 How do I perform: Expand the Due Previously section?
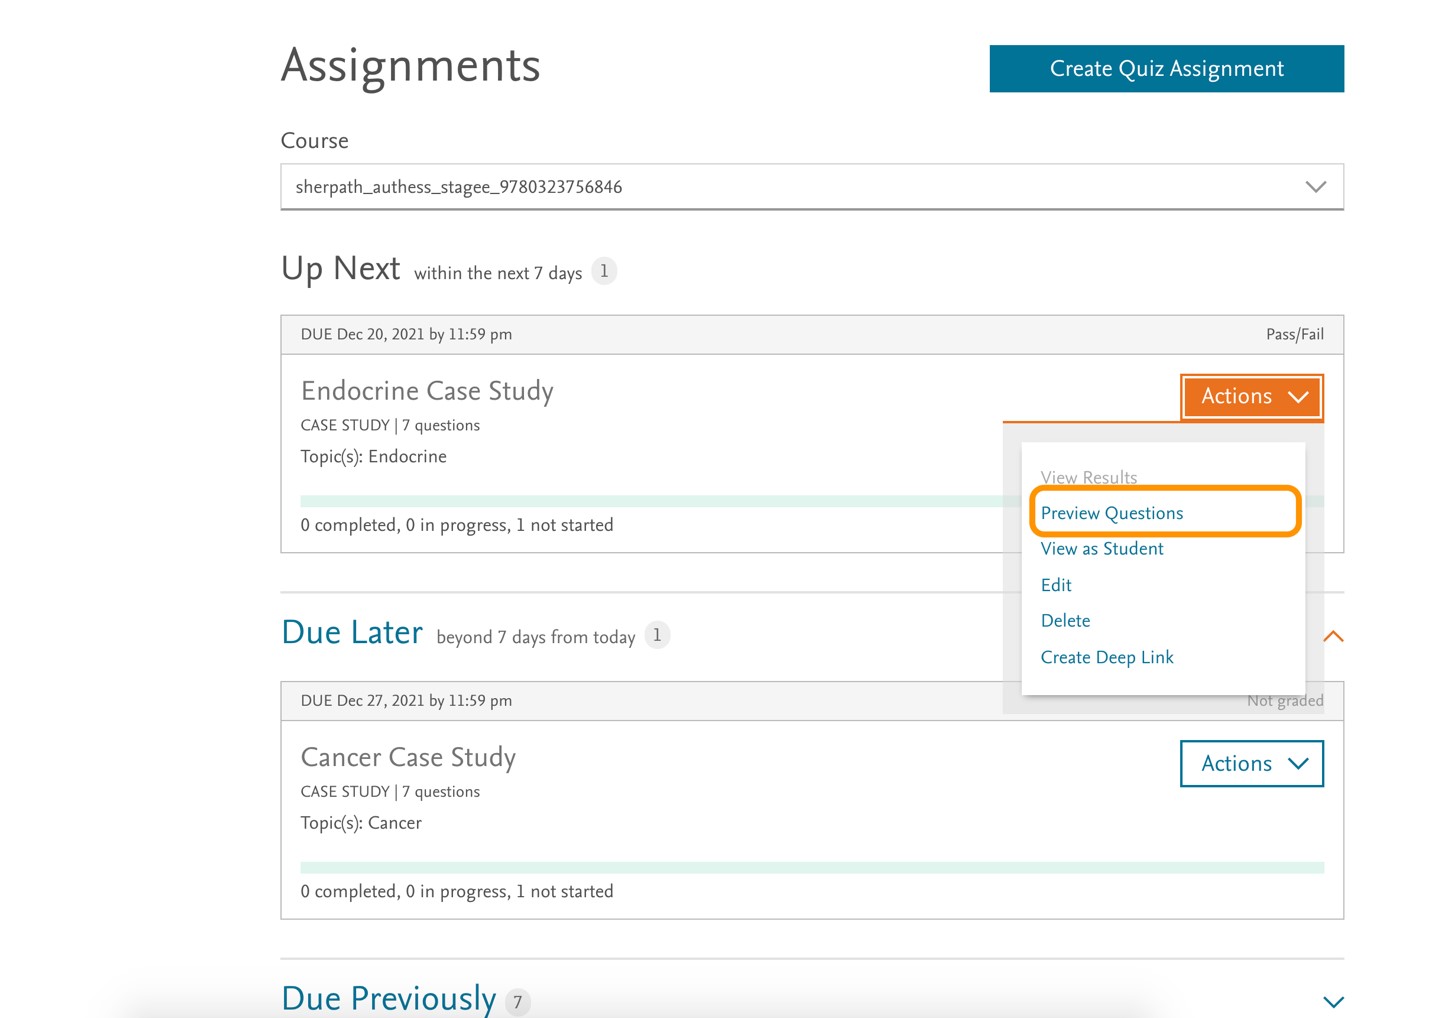coord(1333,1000)
